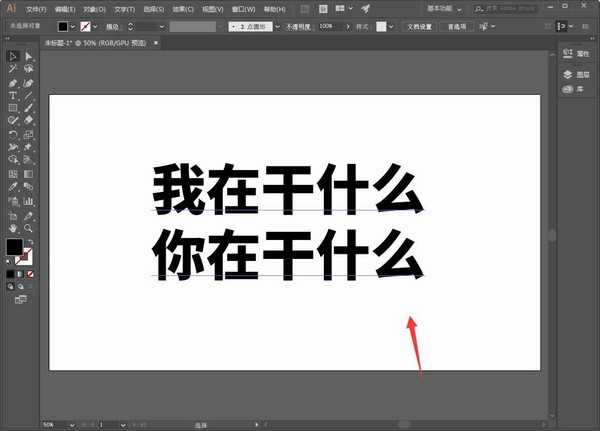Open stroke color dropdown in control bar
The width and height of the screenshot is (600, 431).
coord(95,26)
